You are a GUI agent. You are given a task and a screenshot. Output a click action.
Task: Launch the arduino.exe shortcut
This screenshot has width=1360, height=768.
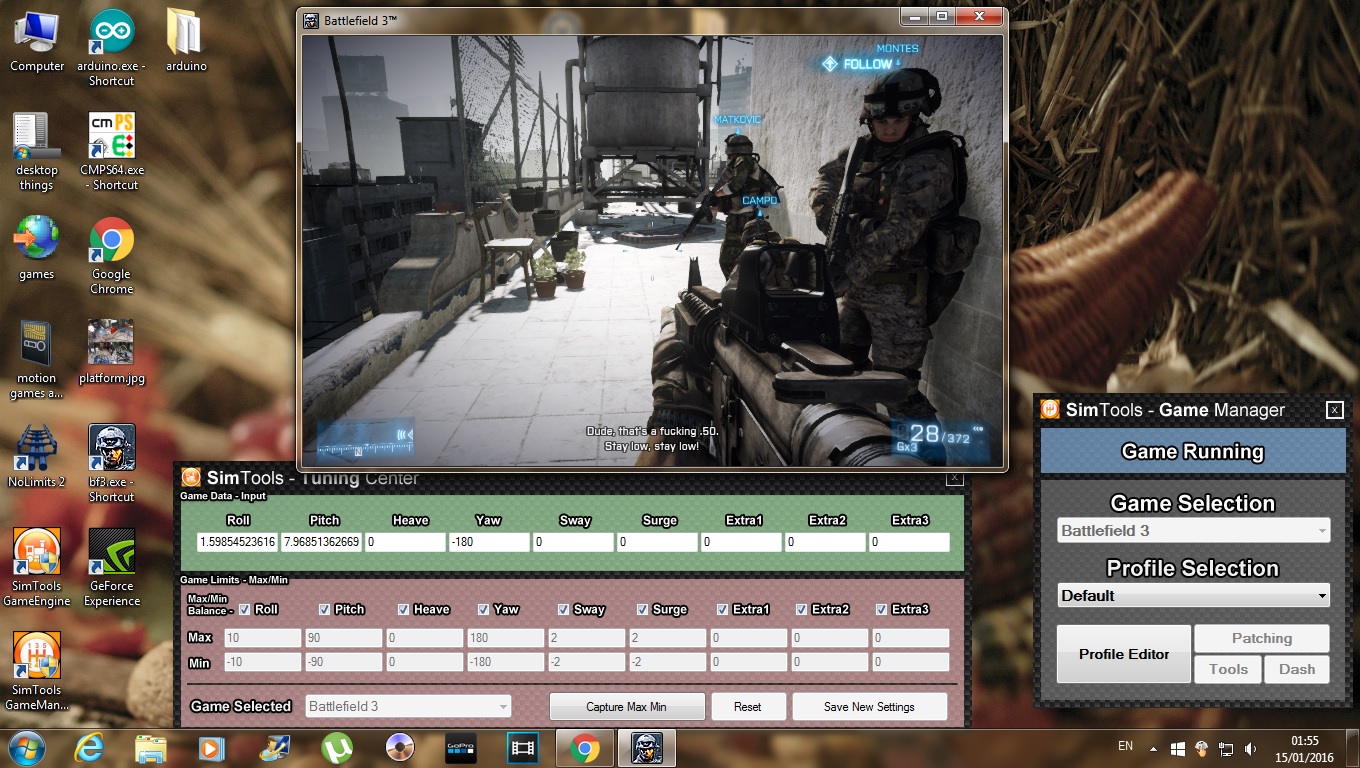tap(112, 48)
